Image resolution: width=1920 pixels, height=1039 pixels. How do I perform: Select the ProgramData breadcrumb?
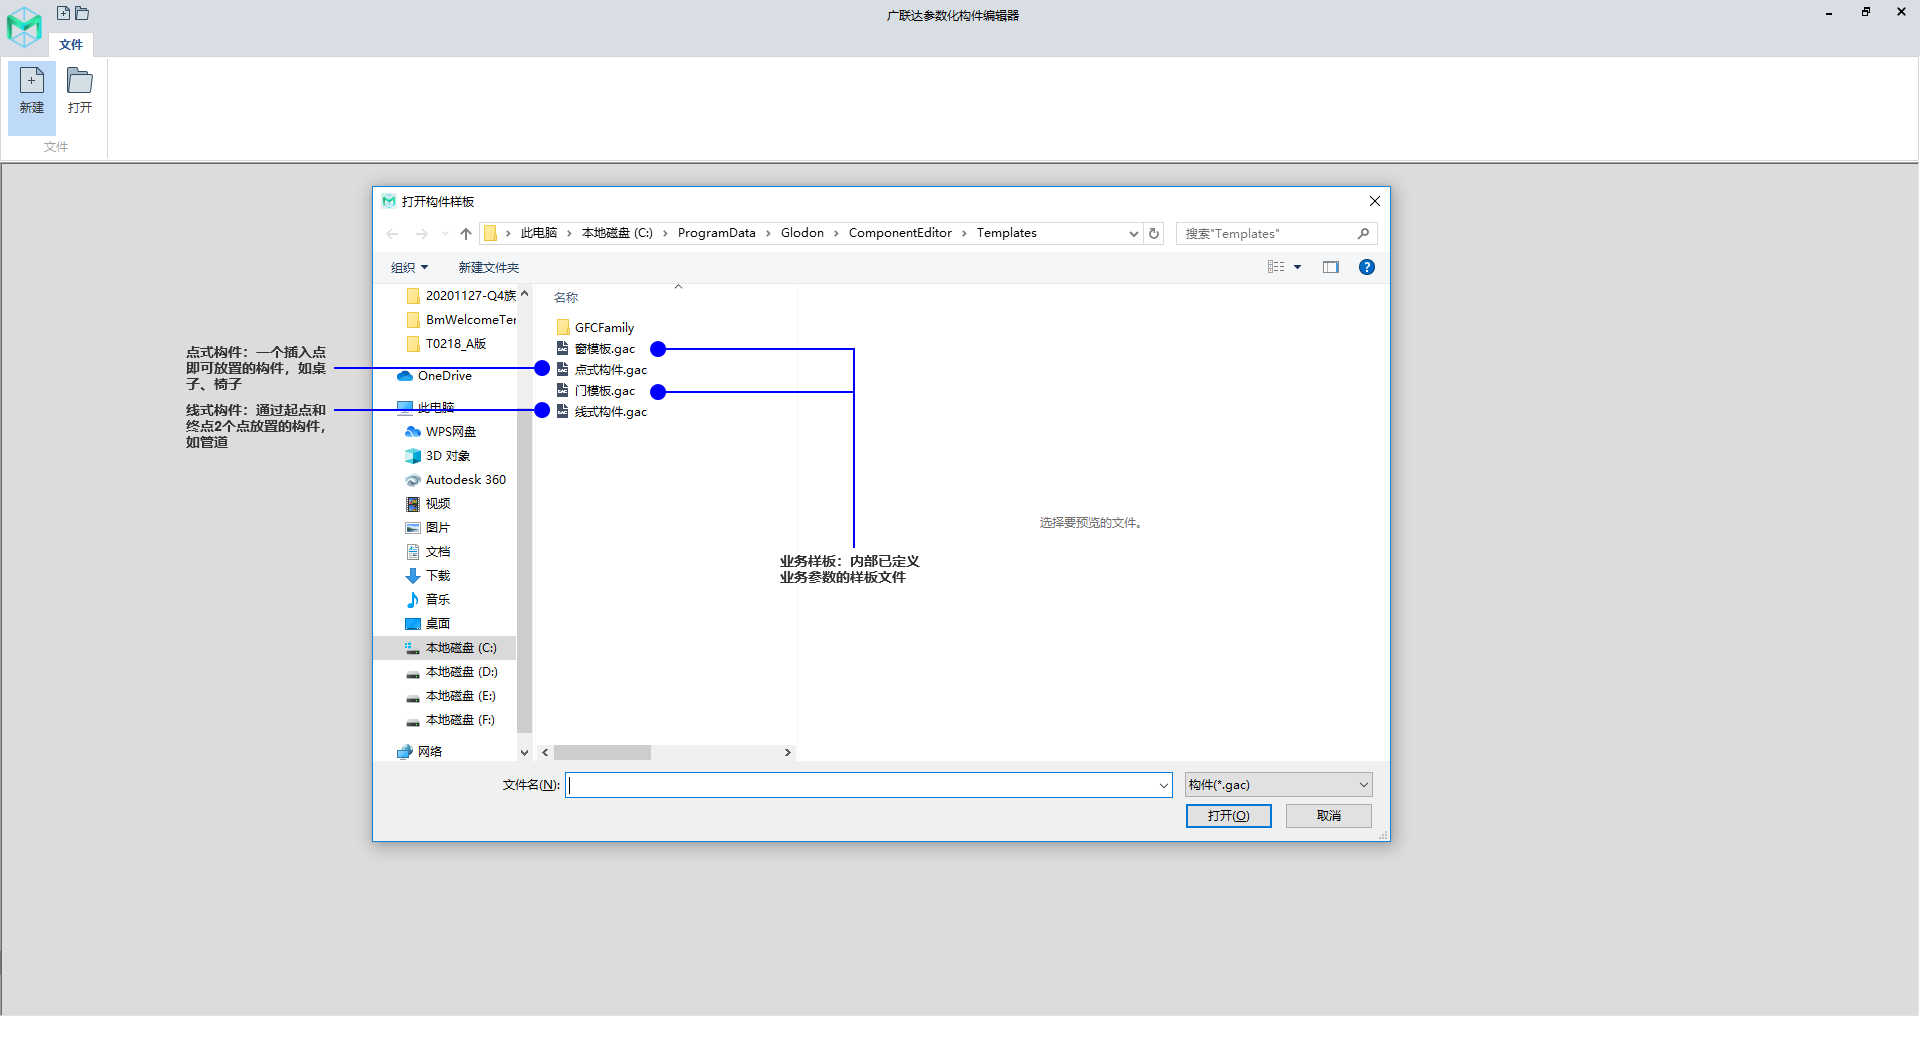[x=717, y=233]
